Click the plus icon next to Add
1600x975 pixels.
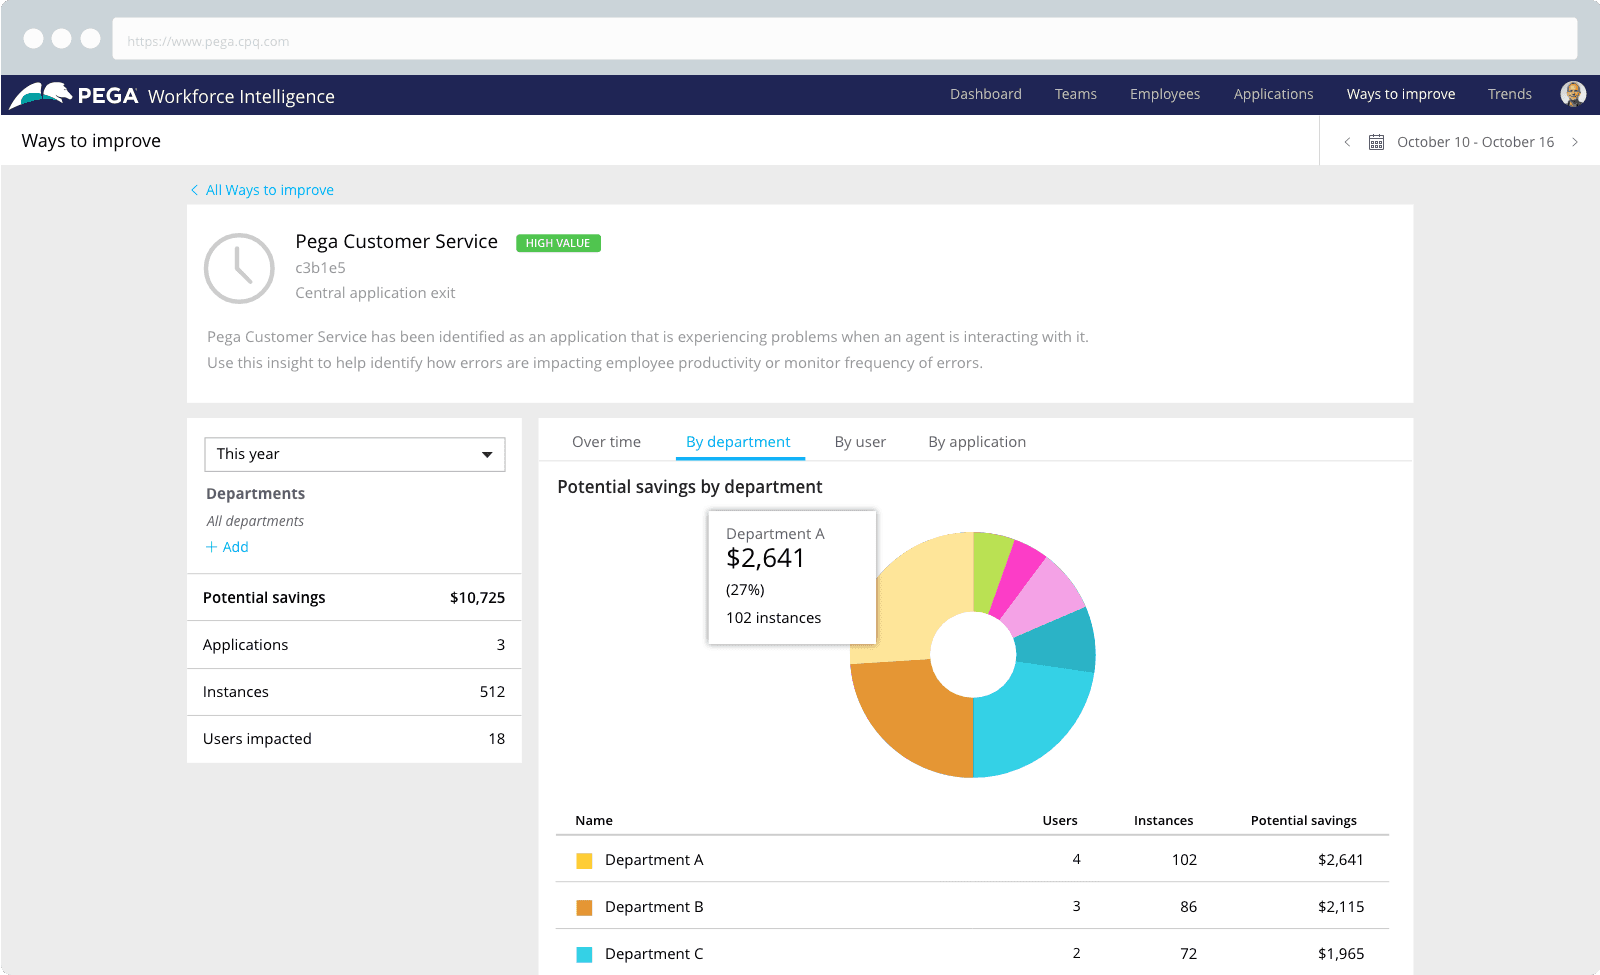(211, 547)
